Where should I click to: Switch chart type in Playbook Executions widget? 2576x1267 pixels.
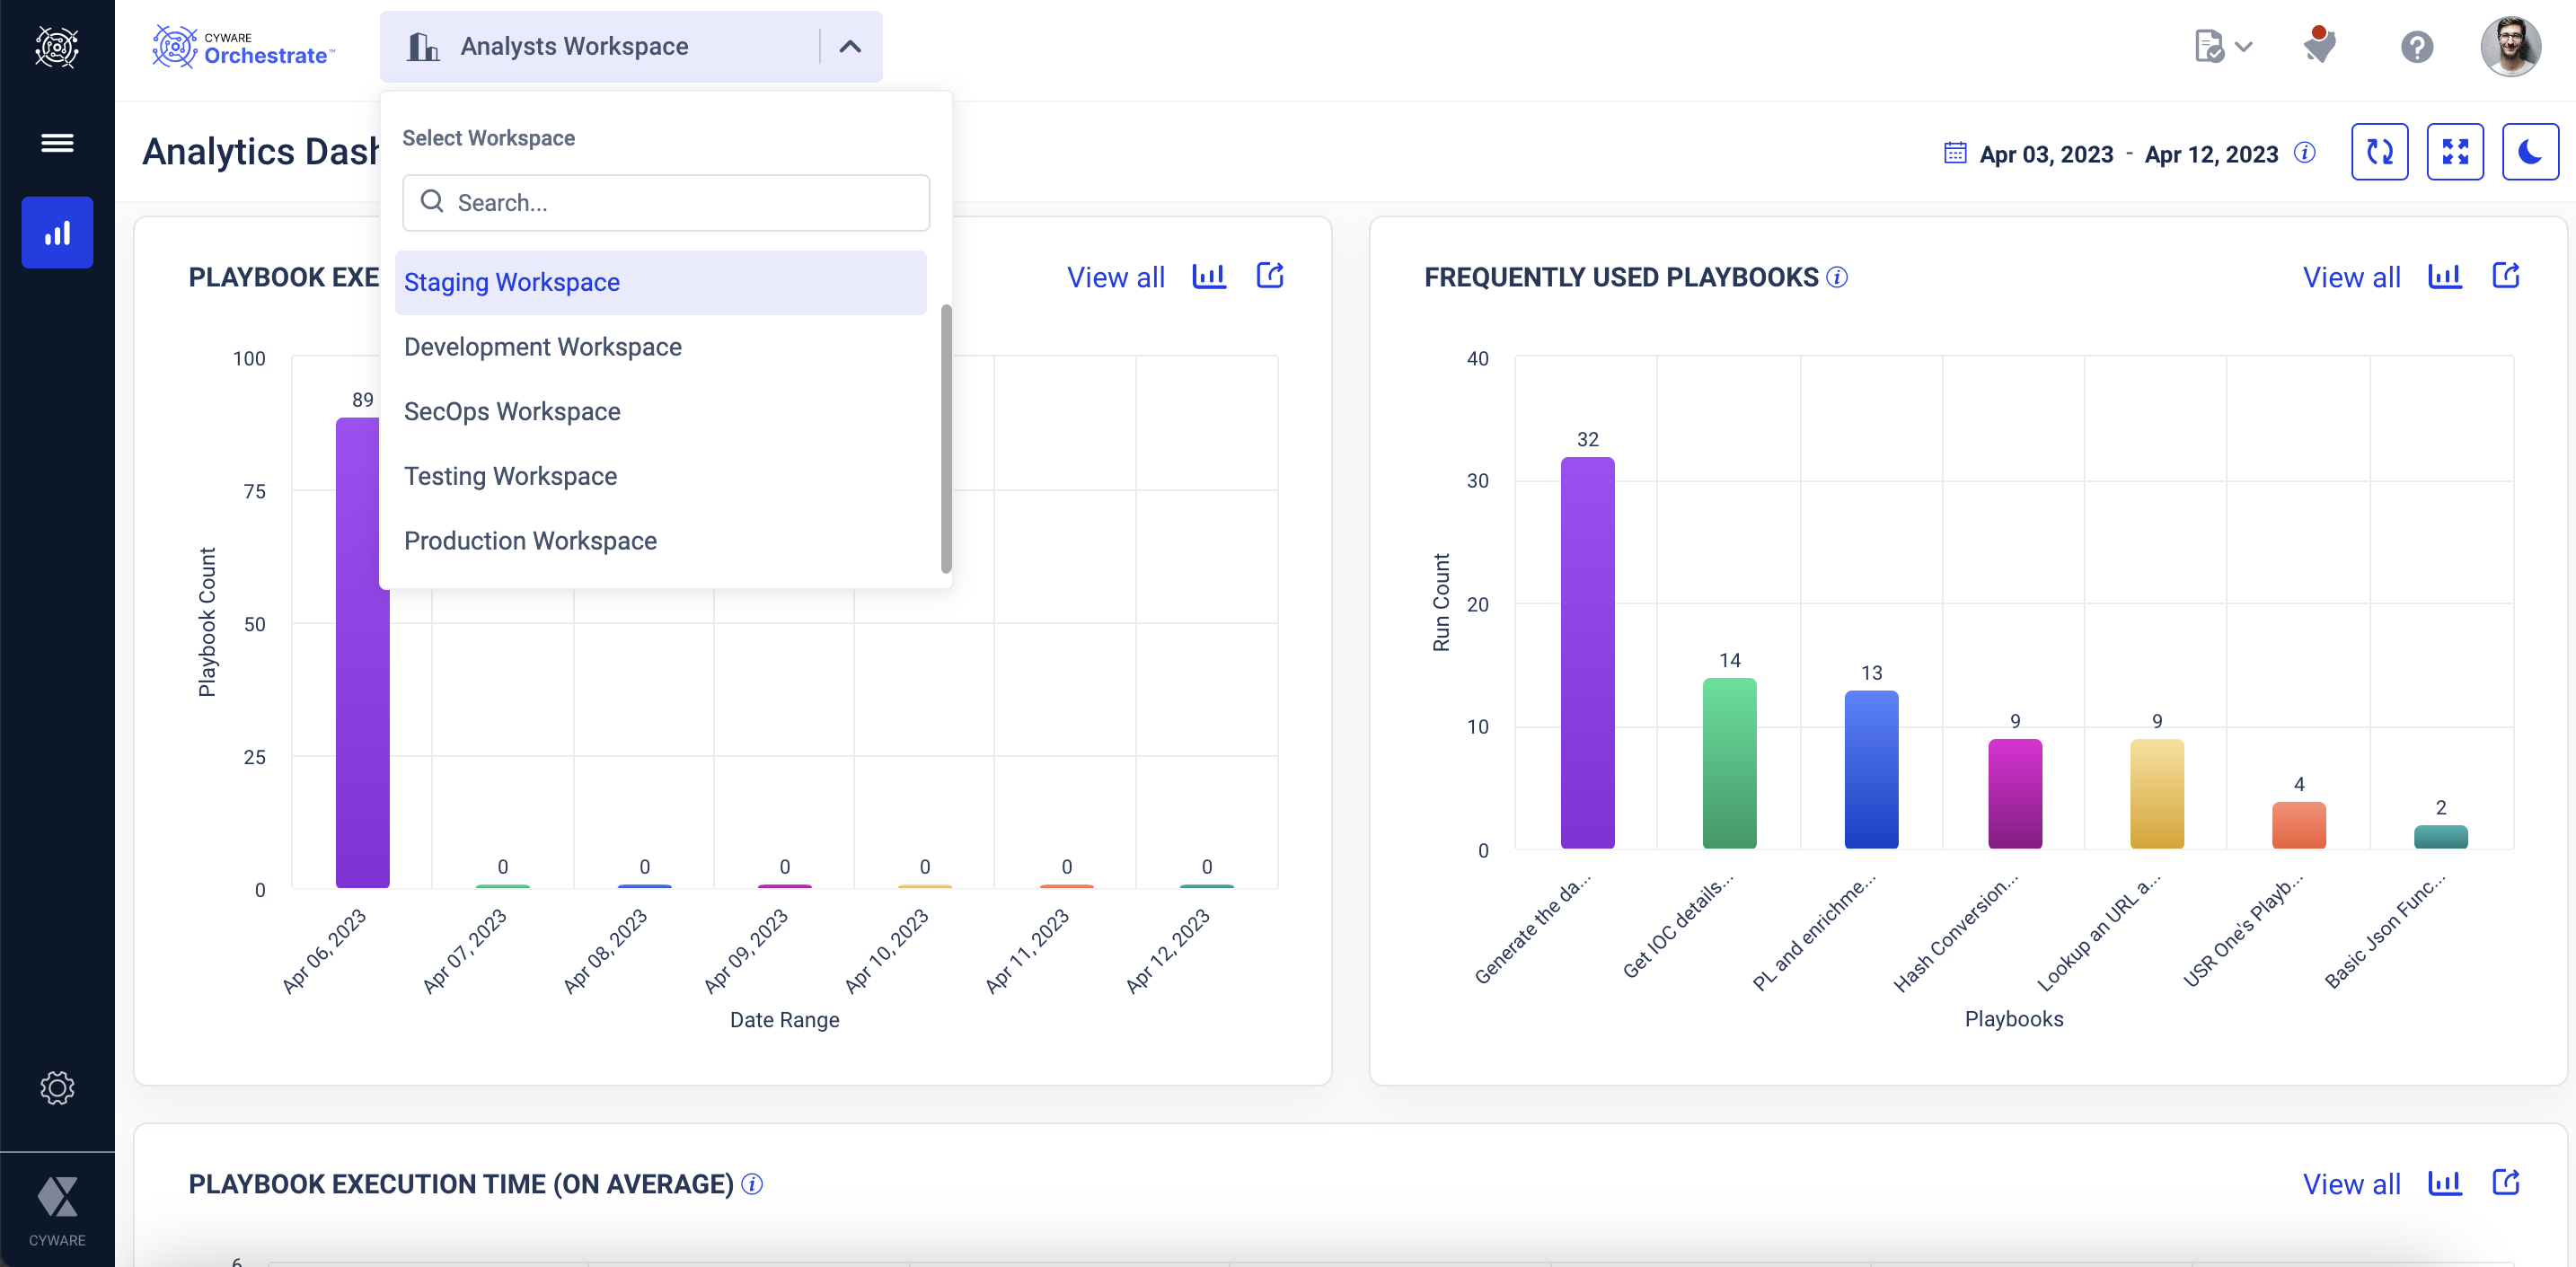(1208, 276)
